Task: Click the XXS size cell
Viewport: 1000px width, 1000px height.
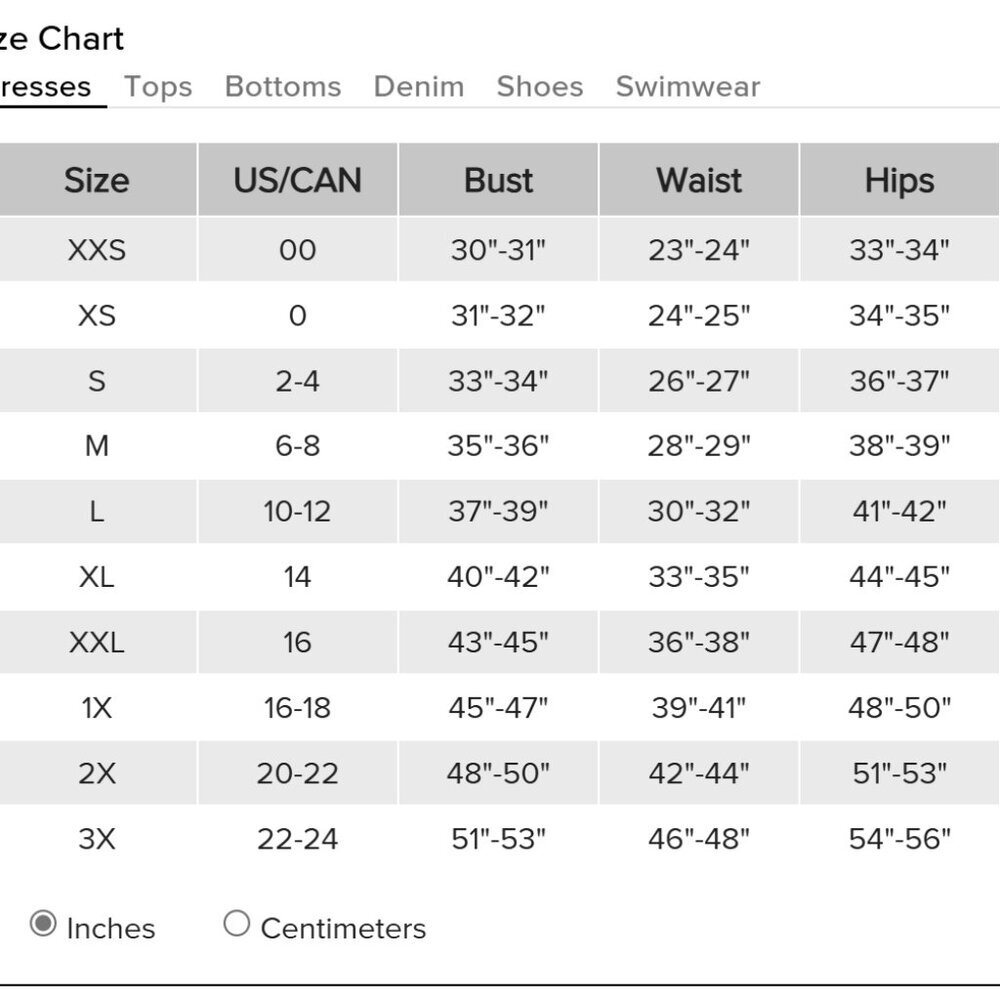Action: [x=97, y=250]
